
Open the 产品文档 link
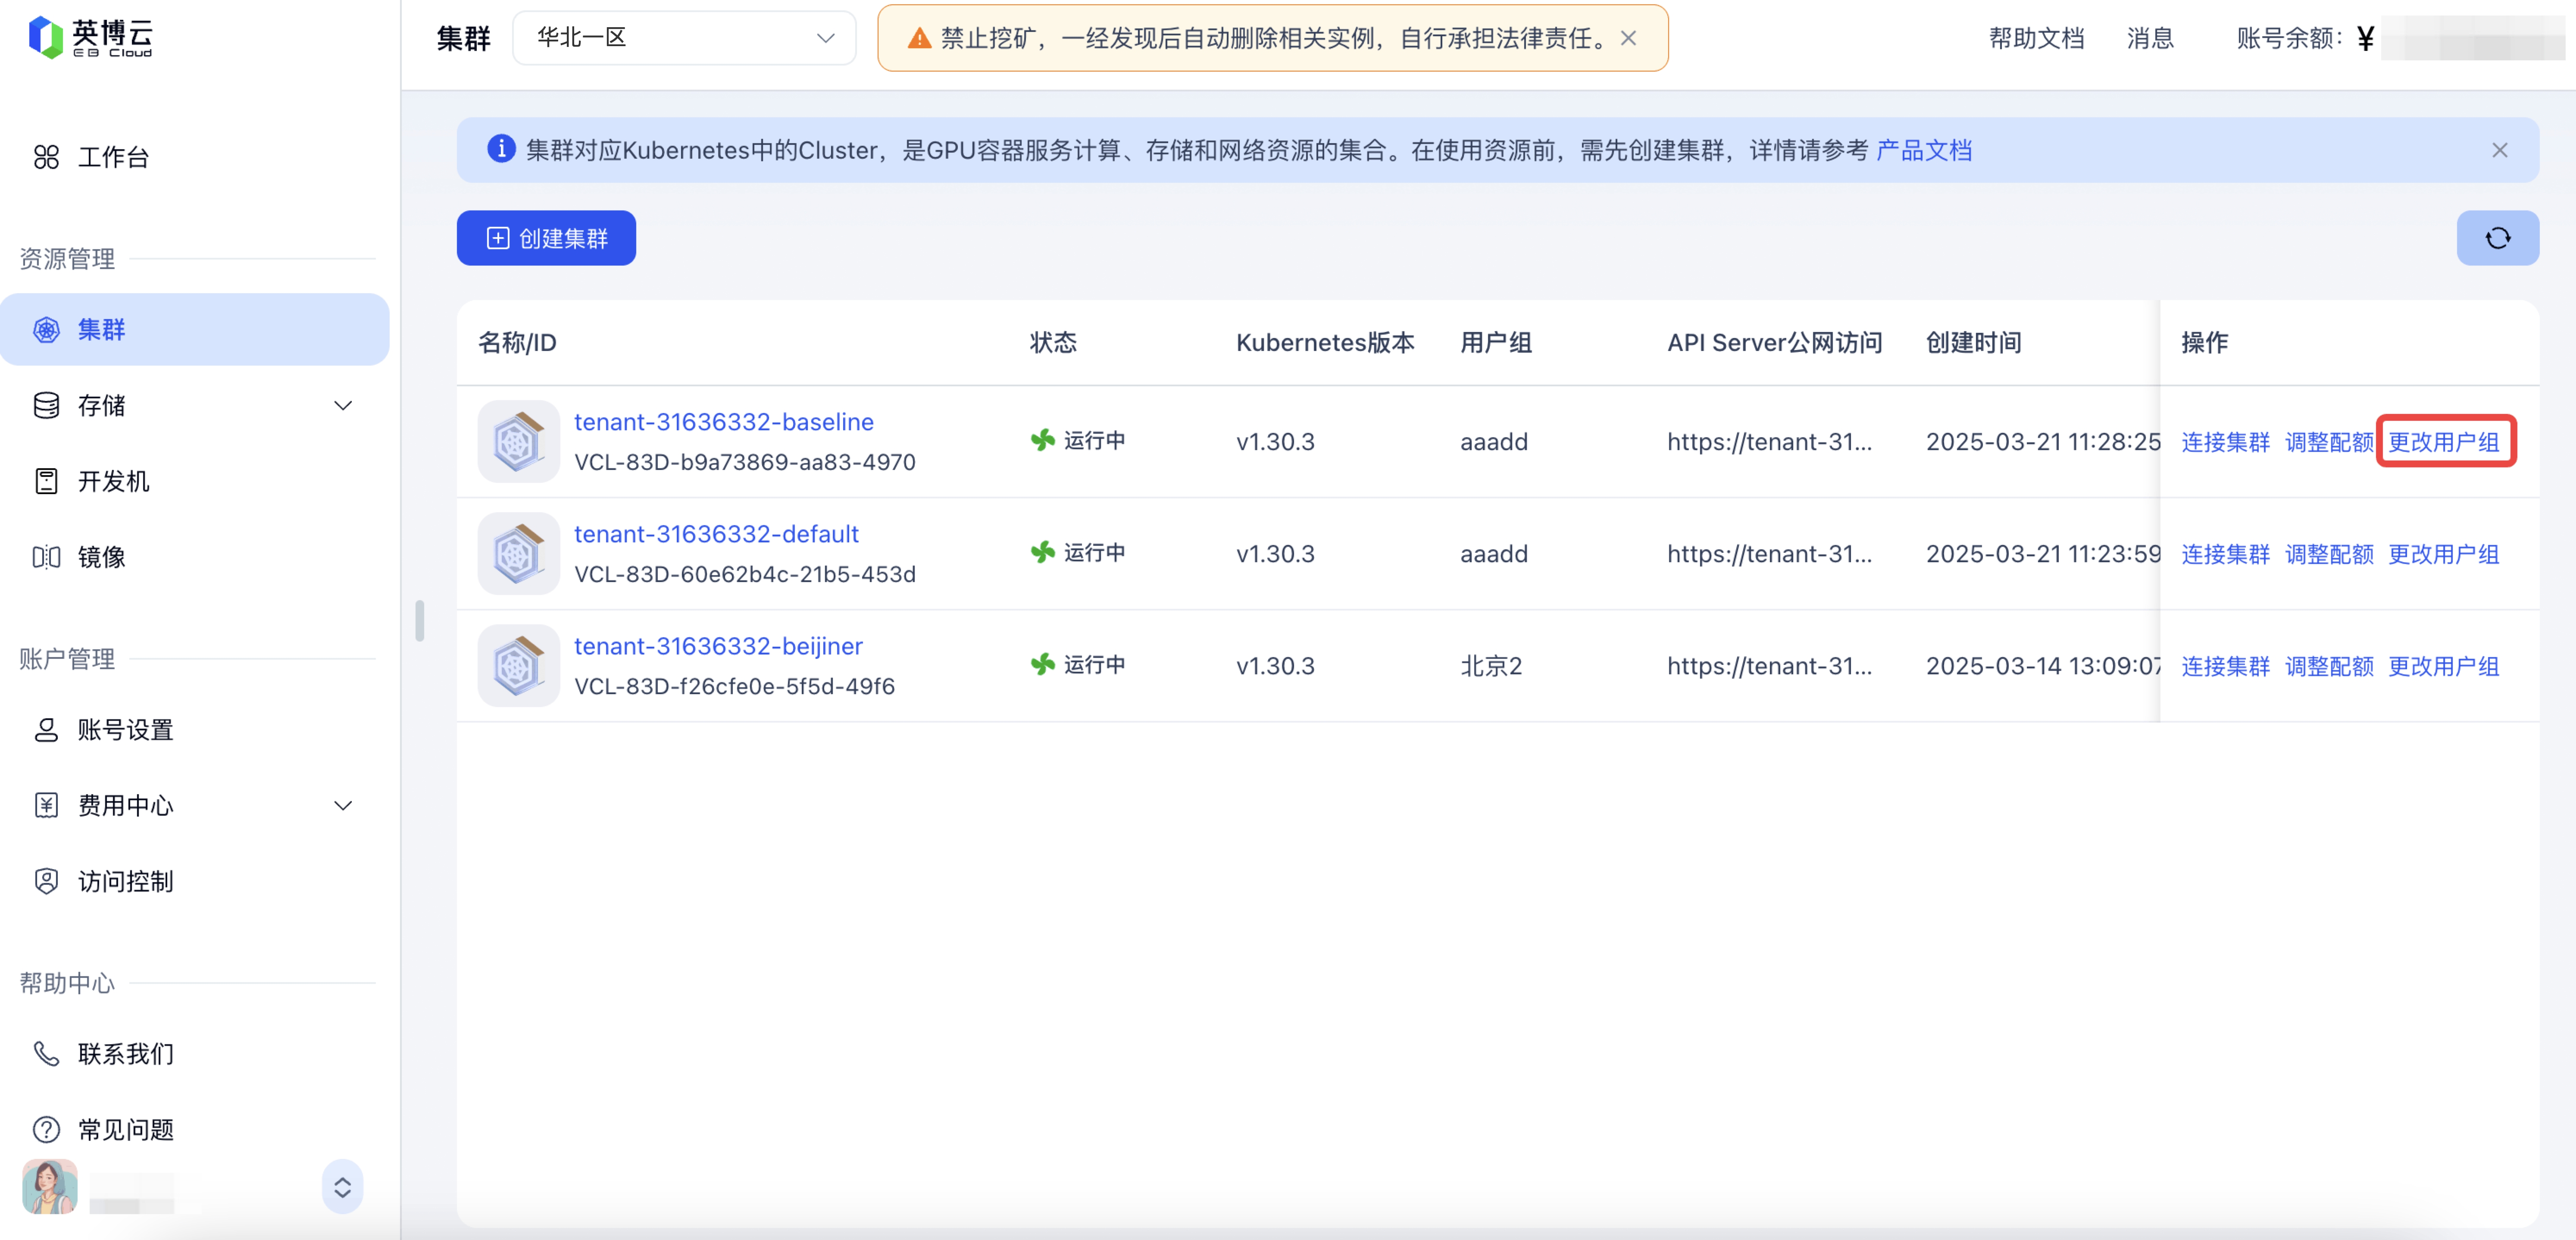[x=1923, y=150]
